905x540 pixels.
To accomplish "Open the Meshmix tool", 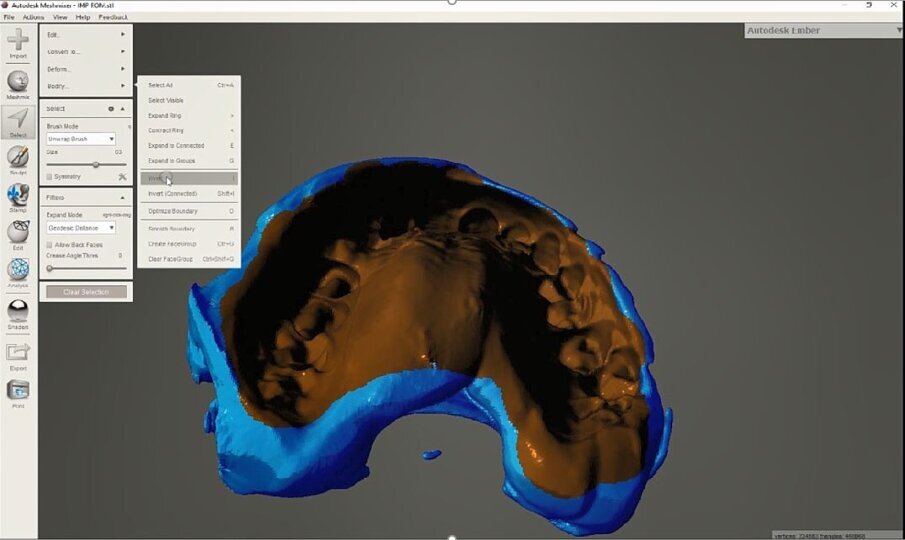I will point(18,84).
